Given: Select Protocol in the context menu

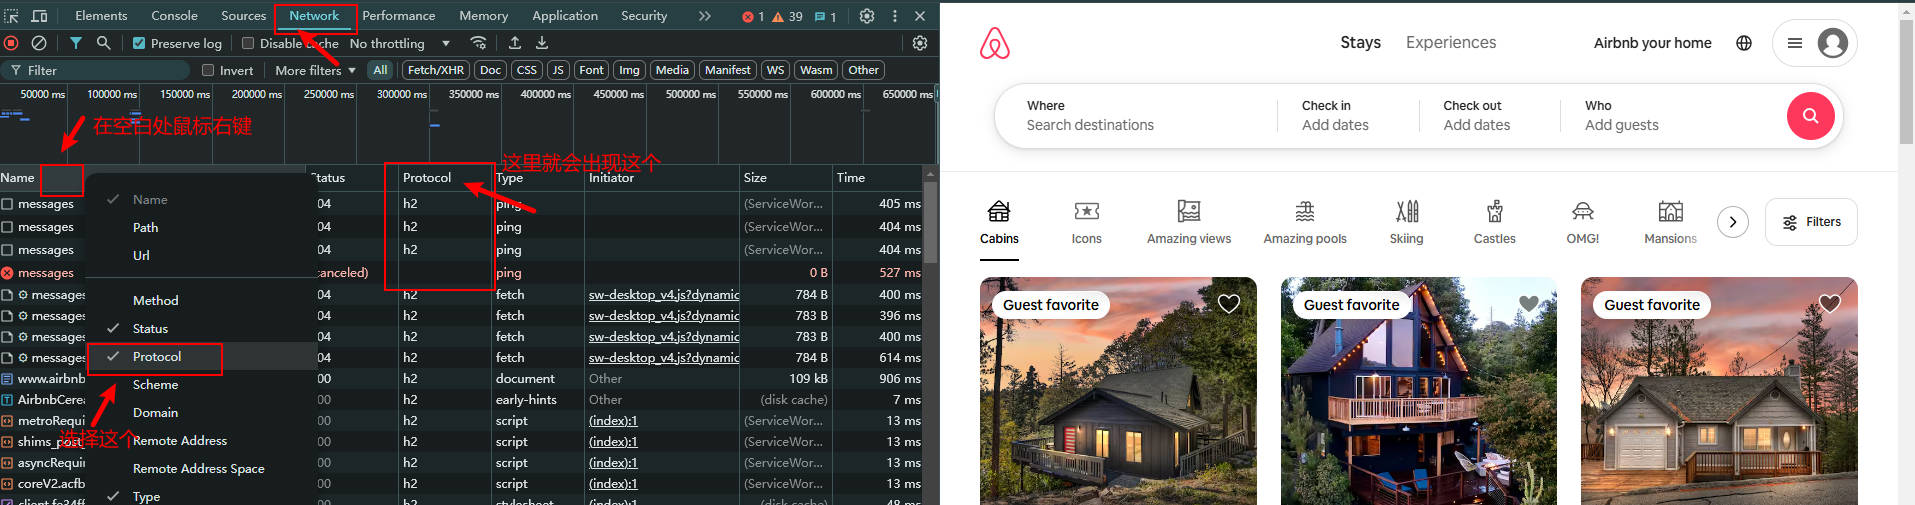Looking at the screenshot, I should click(157, 357).
